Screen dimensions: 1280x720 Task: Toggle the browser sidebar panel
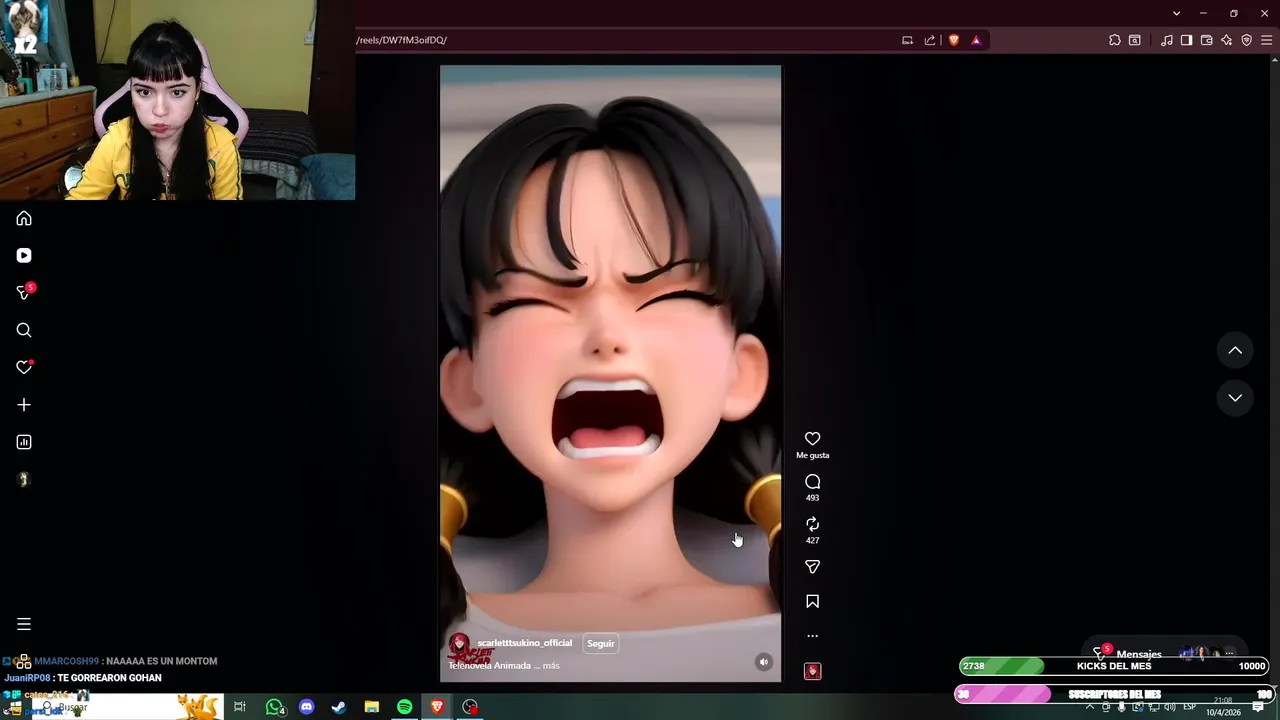pos(1186,40)
